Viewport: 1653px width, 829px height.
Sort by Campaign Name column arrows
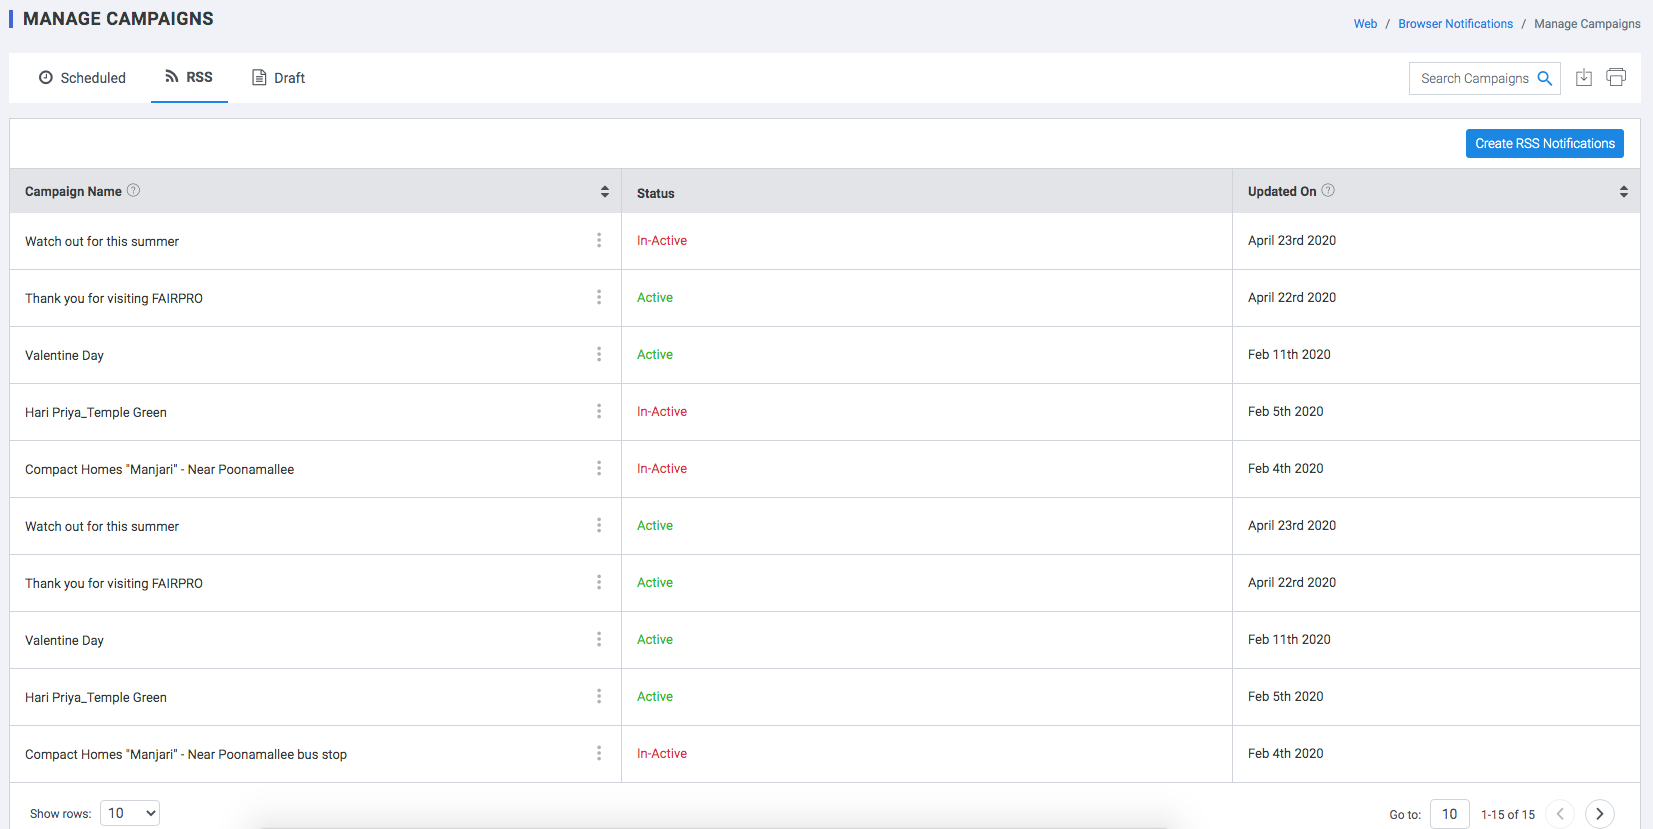[x=605, y=191]
